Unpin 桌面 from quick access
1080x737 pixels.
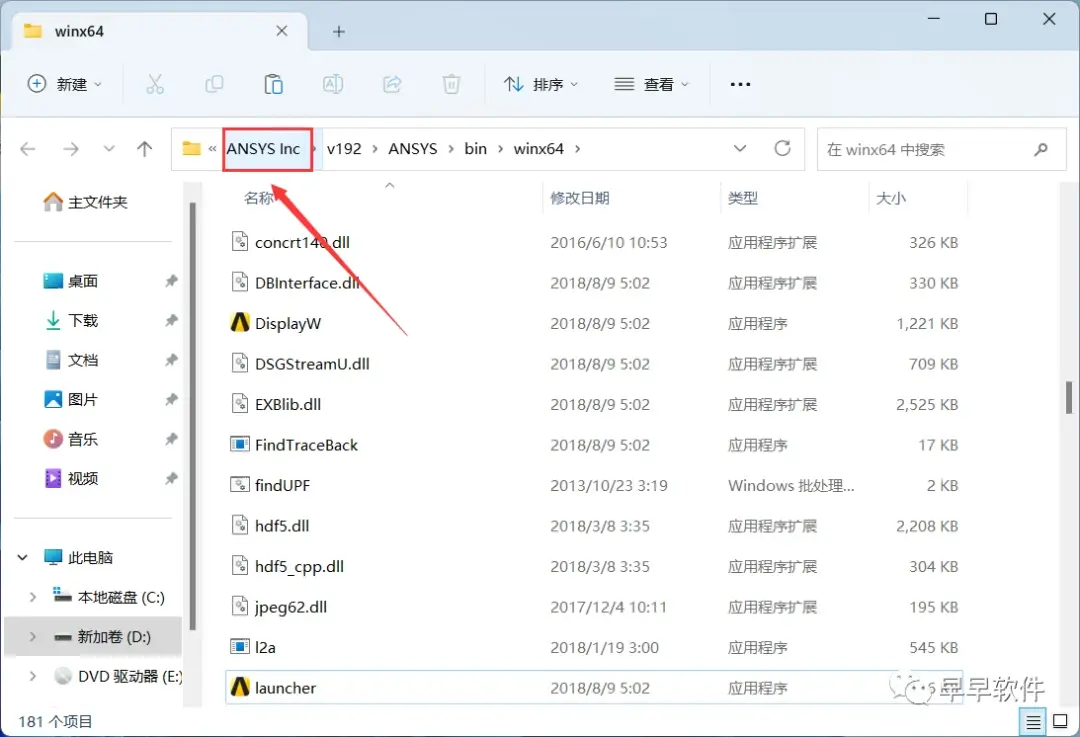(x=172, y=280)
